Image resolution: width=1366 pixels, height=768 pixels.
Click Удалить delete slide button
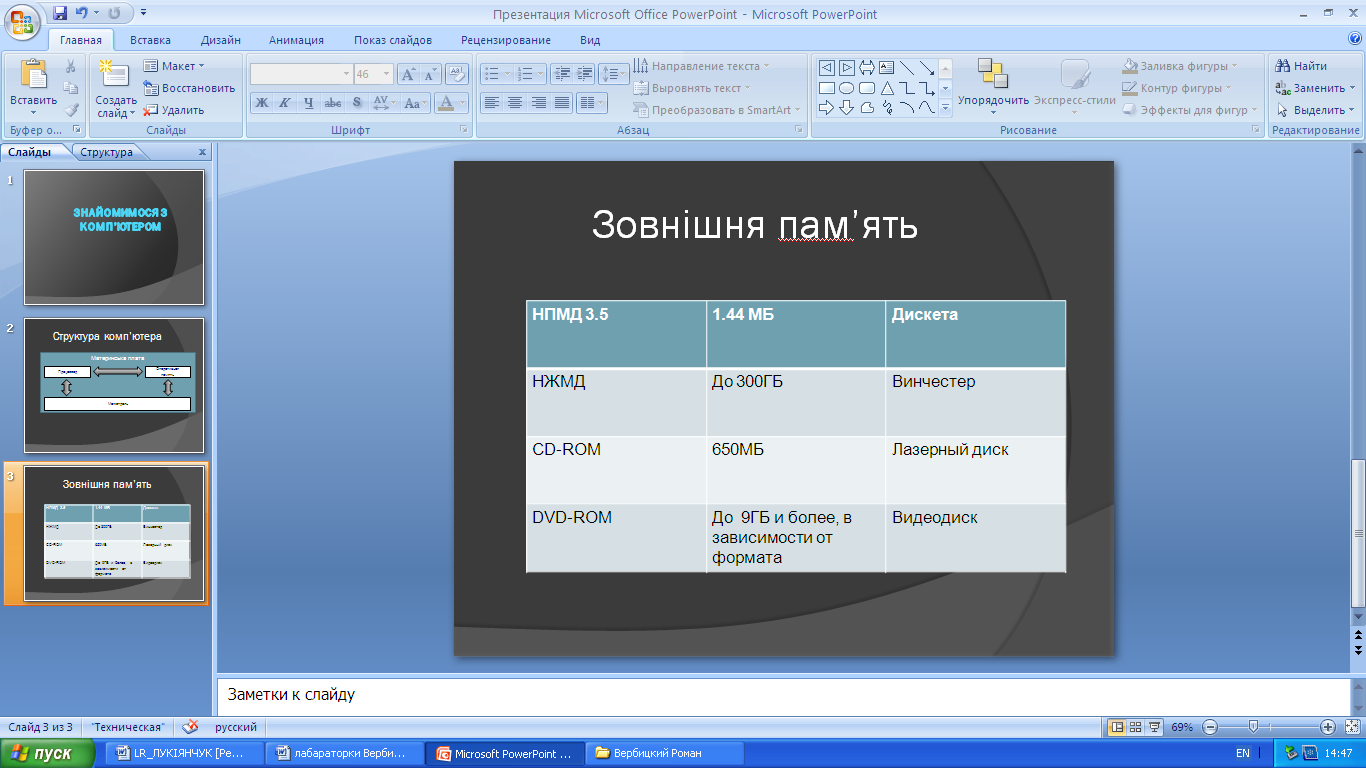pos(174,110)
